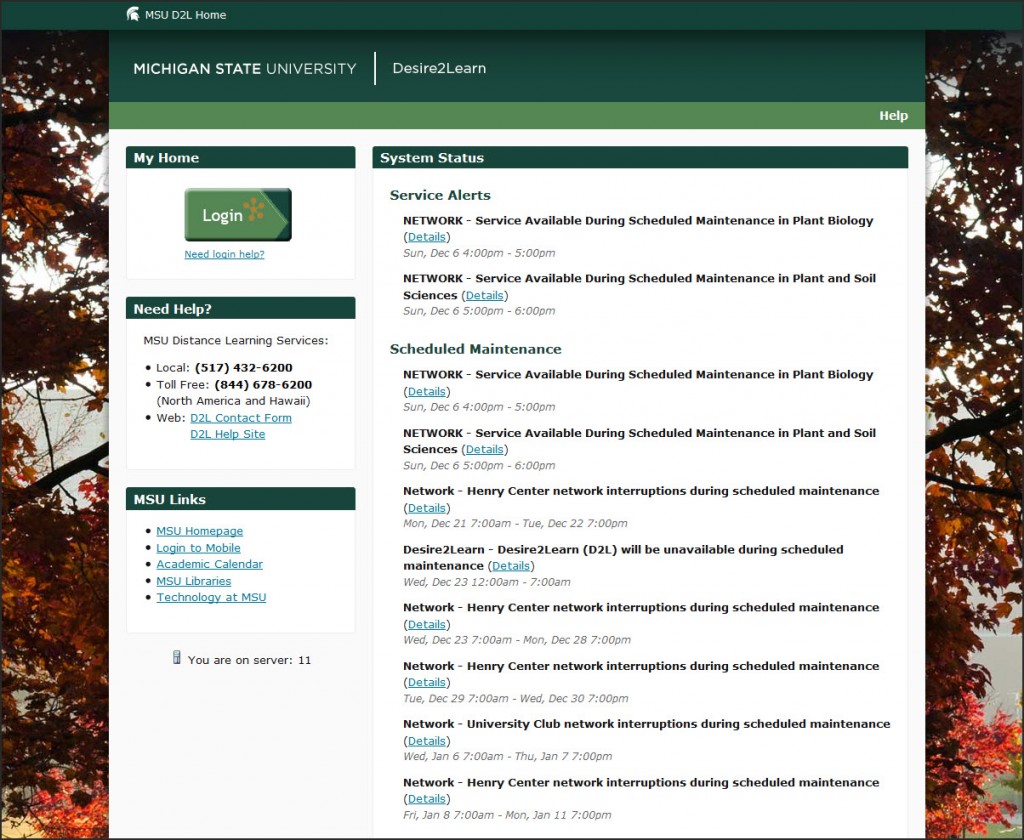Click the Desire2Learn header text
The image size is (1024, 840).
point(438,68)
